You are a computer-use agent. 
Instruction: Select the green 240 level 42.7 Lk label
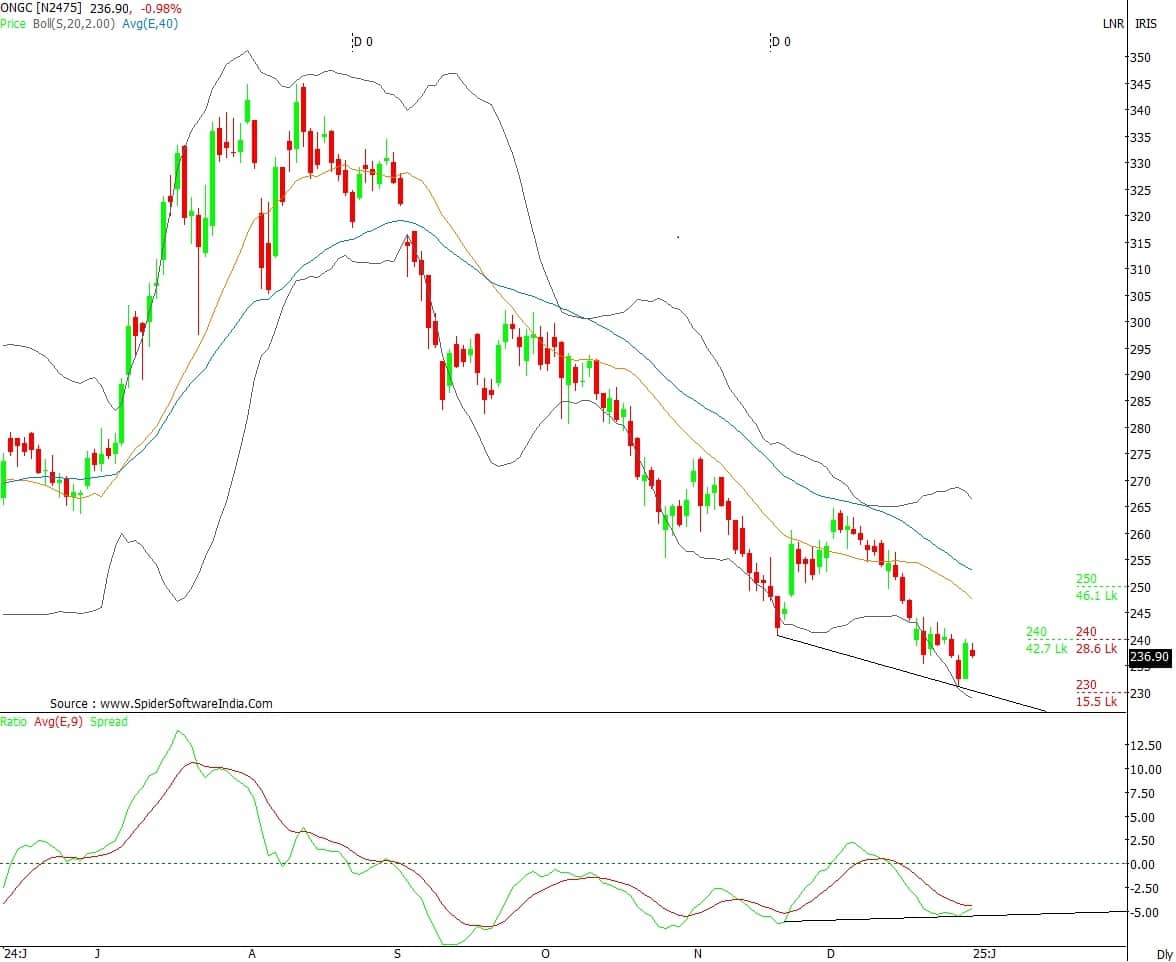point(1047,640)
